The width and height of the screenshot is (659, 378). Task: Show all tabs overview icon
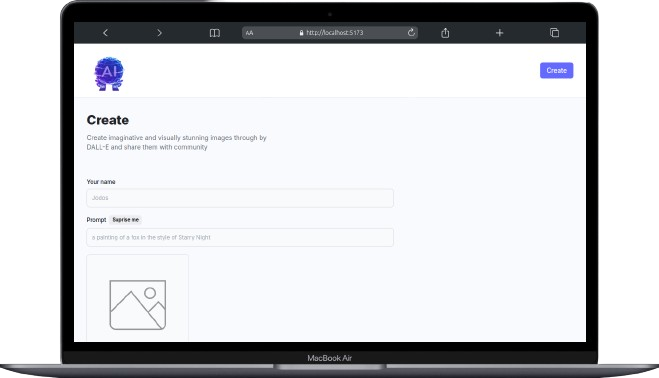click(554, 33)
